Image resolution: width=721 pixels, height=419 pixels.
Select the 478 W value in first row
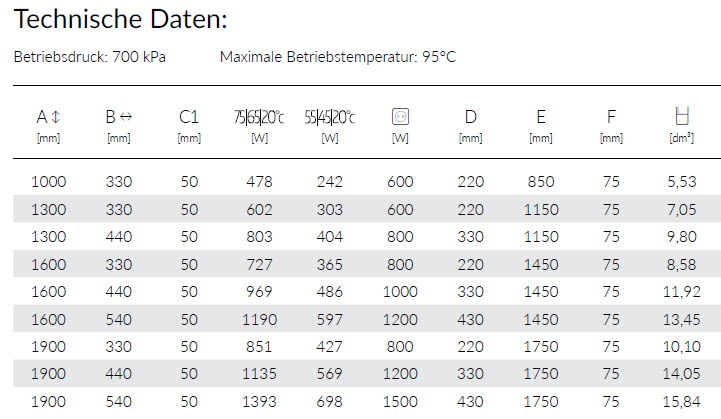[259, 182]
